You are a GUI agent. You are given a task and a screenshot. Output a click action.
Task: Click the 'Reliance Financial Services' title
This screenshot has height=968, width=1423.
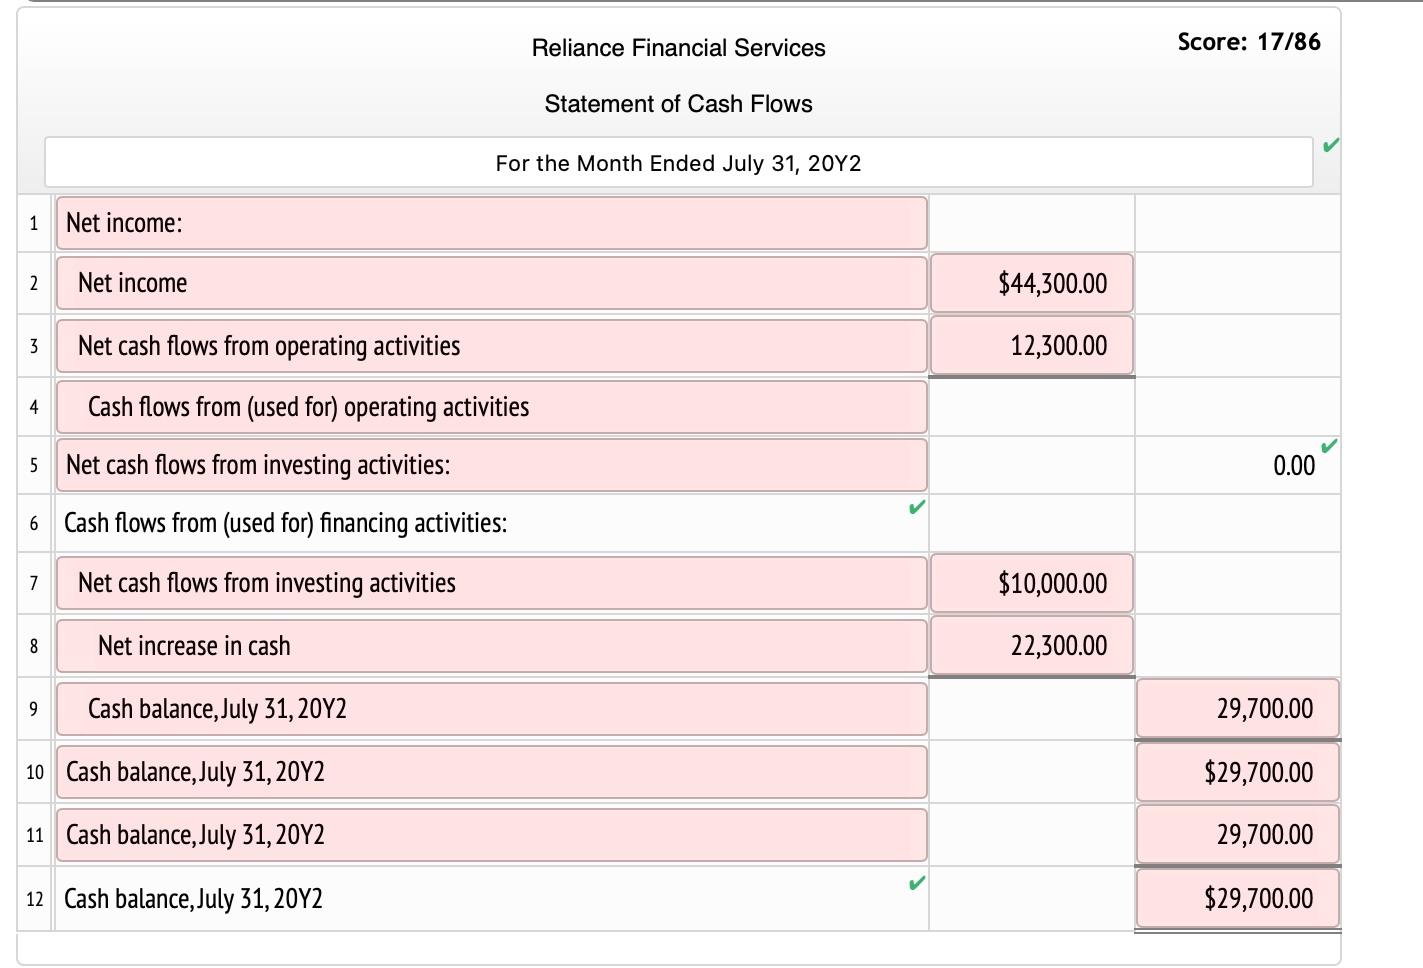point(678,48)
